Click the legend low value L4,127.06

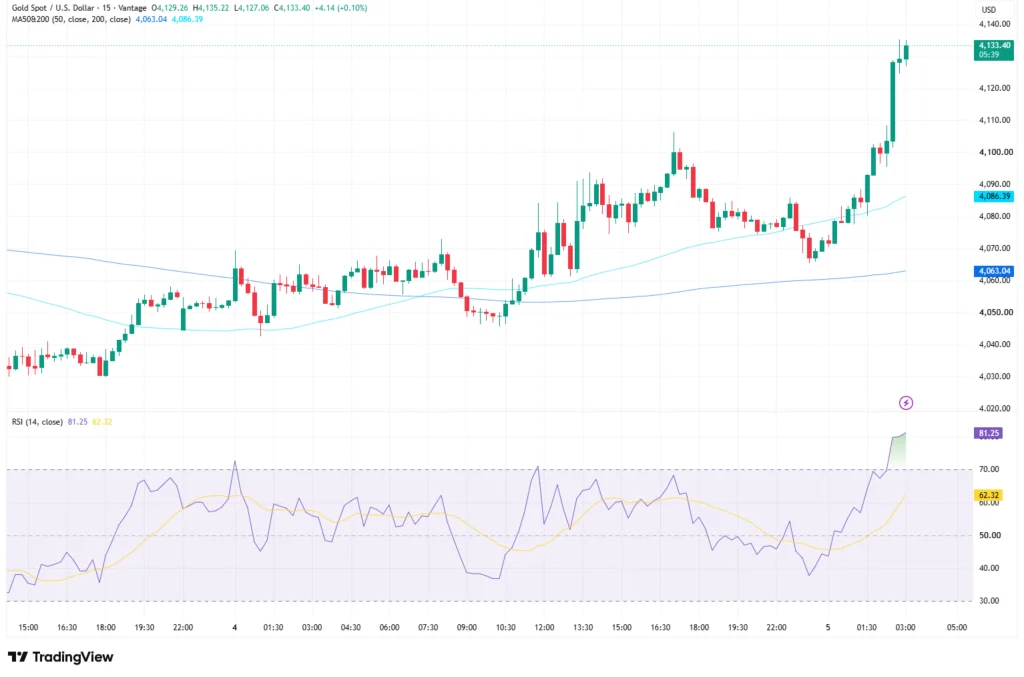tap(251, 8)
